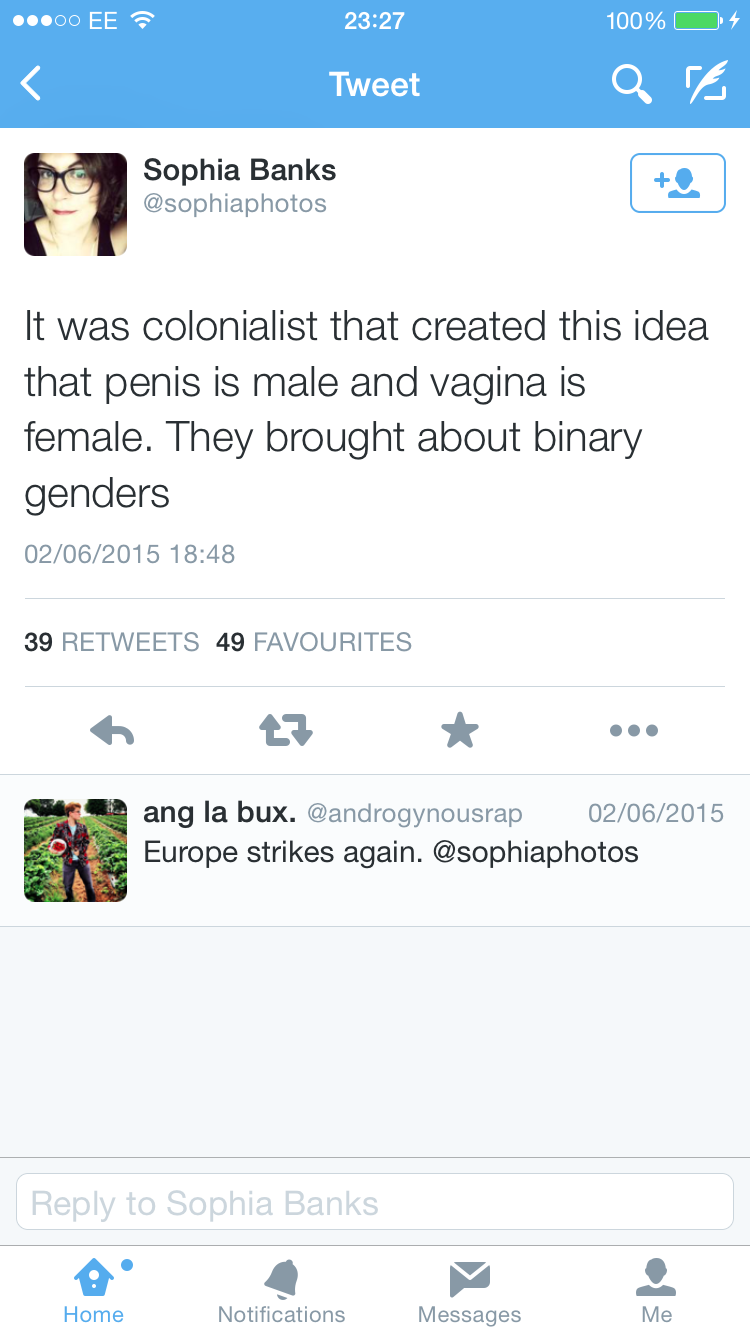The height and width of the screenshot is (1334, 750).
Task: Tap the @sophiaphotos mention in reply
Action: pyautogui.click(x=535, y=852)
